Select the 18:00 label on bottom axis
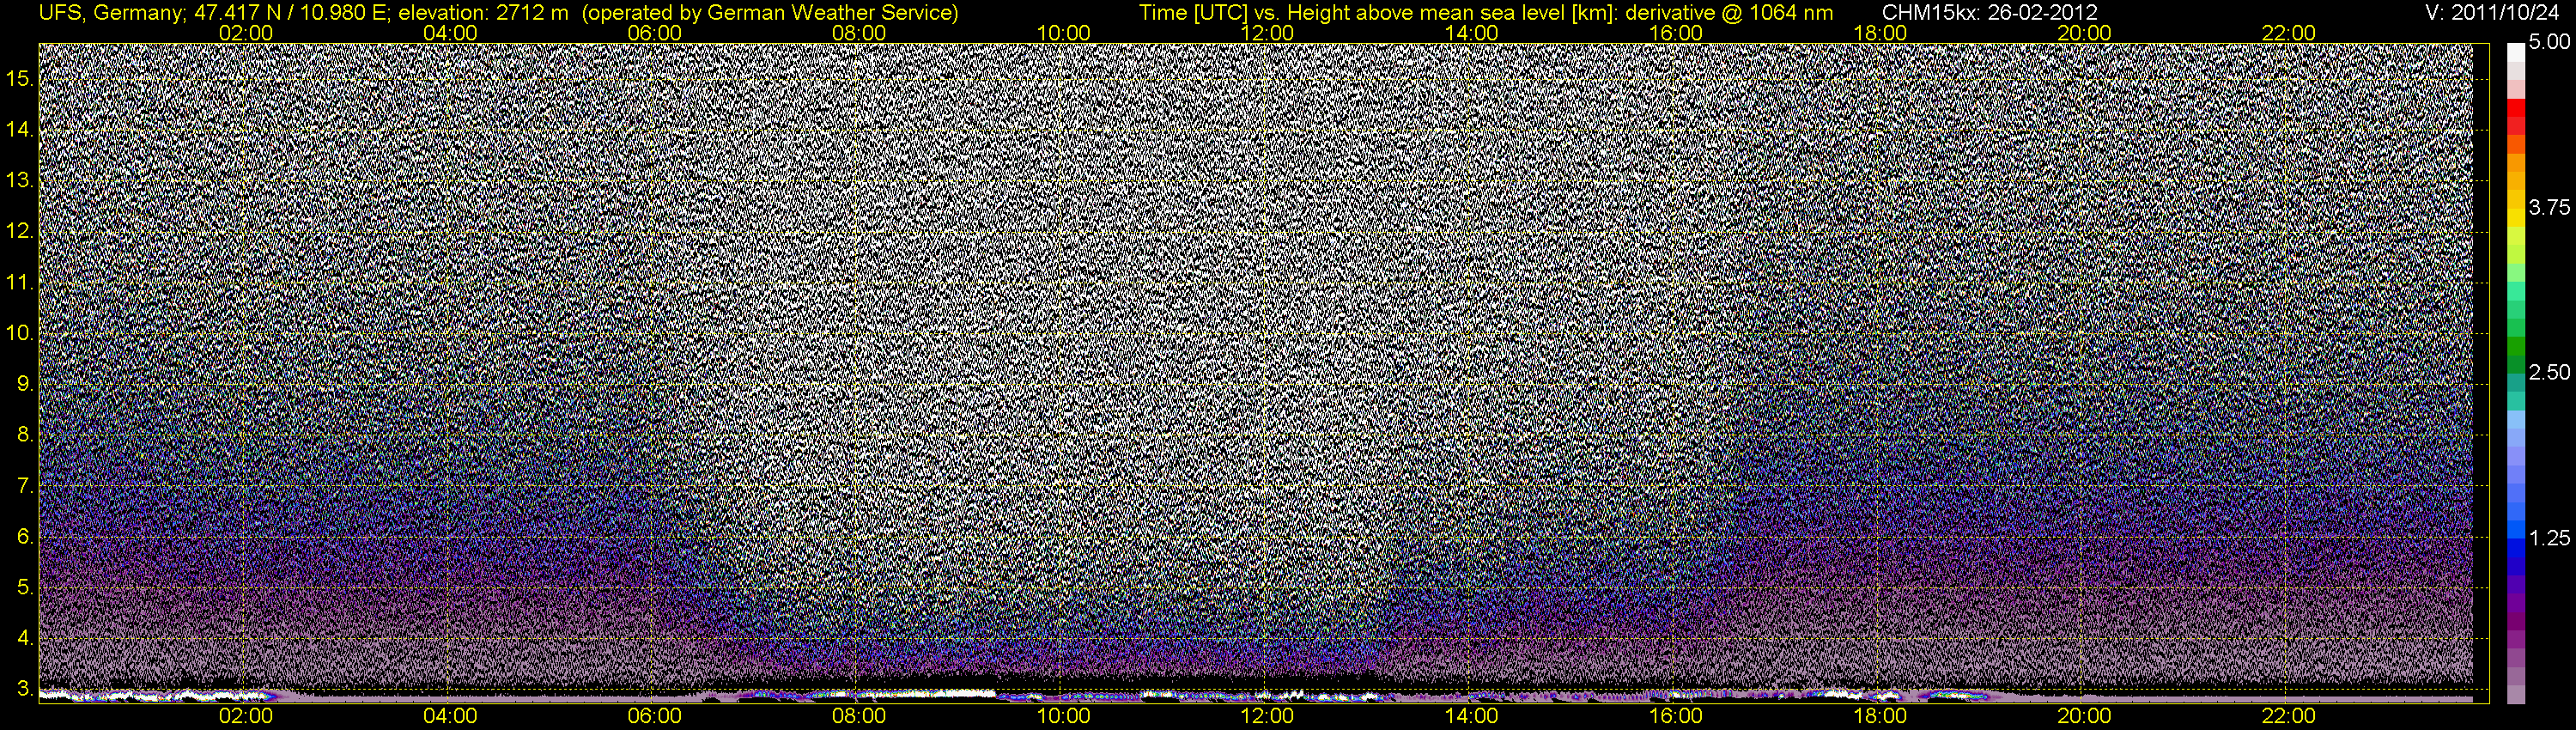 (1880, 716)
